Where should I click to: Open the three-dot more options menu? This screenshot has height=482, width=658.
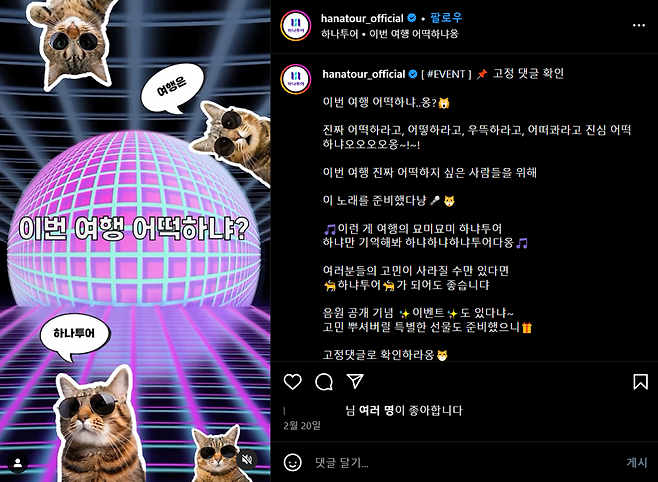639,26
